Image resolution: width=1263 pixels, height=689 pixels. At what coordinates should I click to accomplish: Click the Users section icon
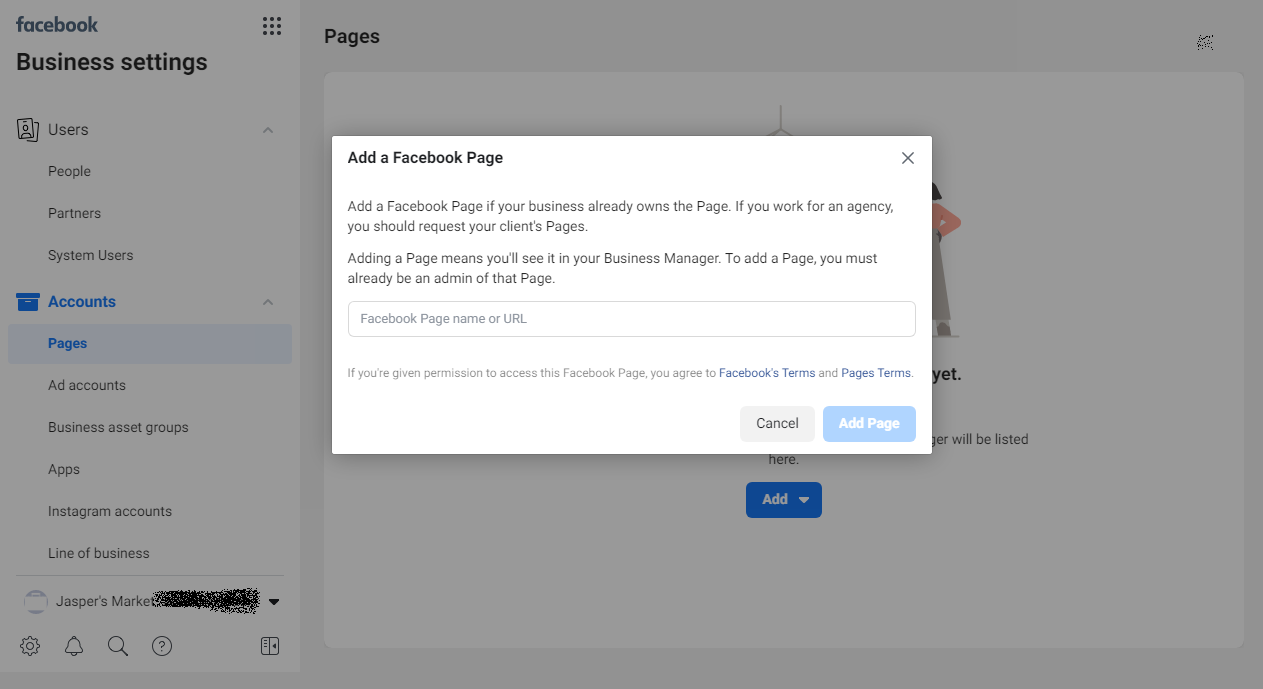[x=28, y=130]
